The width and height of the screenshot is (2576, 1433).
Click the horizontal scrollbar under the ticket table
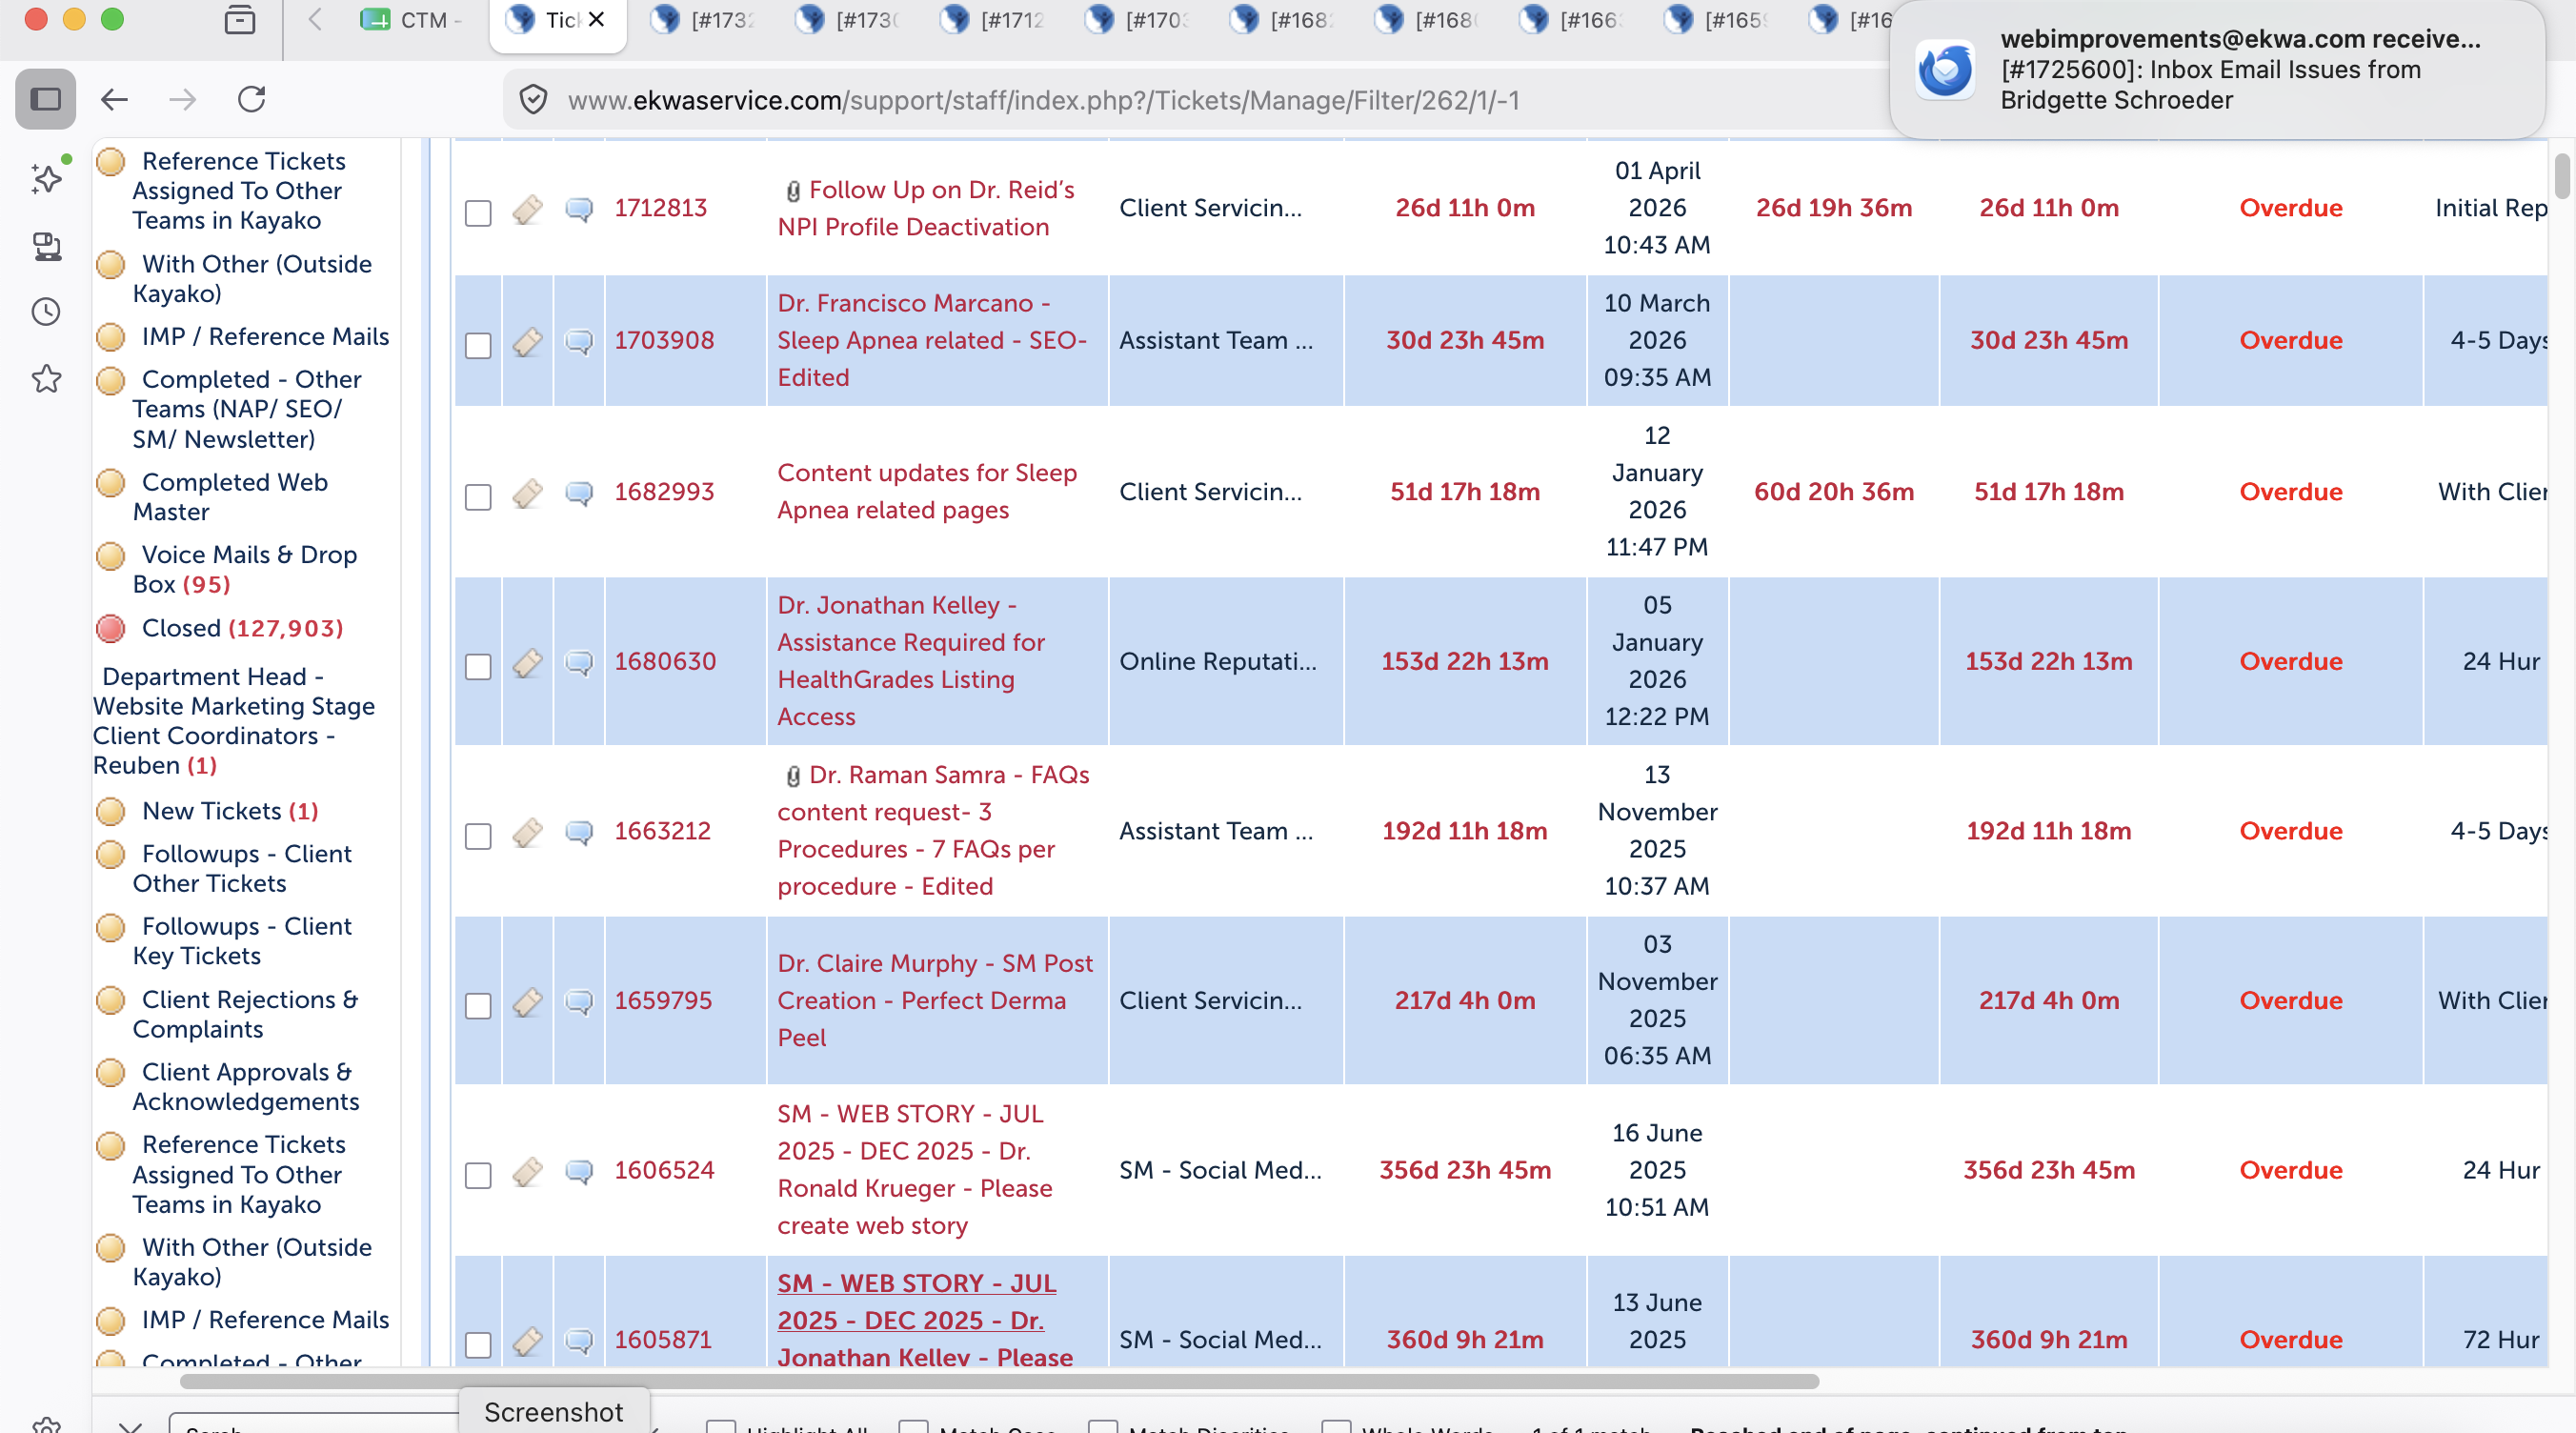click(x=999, y=1381)
